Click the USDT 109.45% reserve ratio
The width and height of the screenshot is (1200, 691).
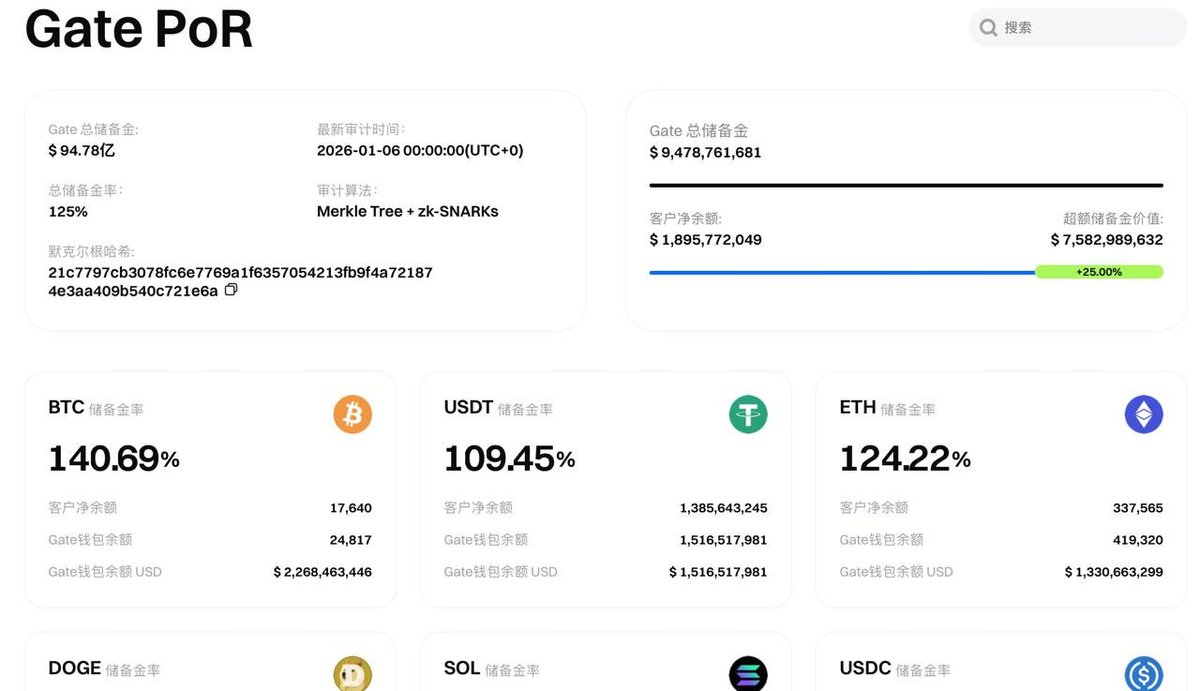pyautogui.click(x=510, y=459)
